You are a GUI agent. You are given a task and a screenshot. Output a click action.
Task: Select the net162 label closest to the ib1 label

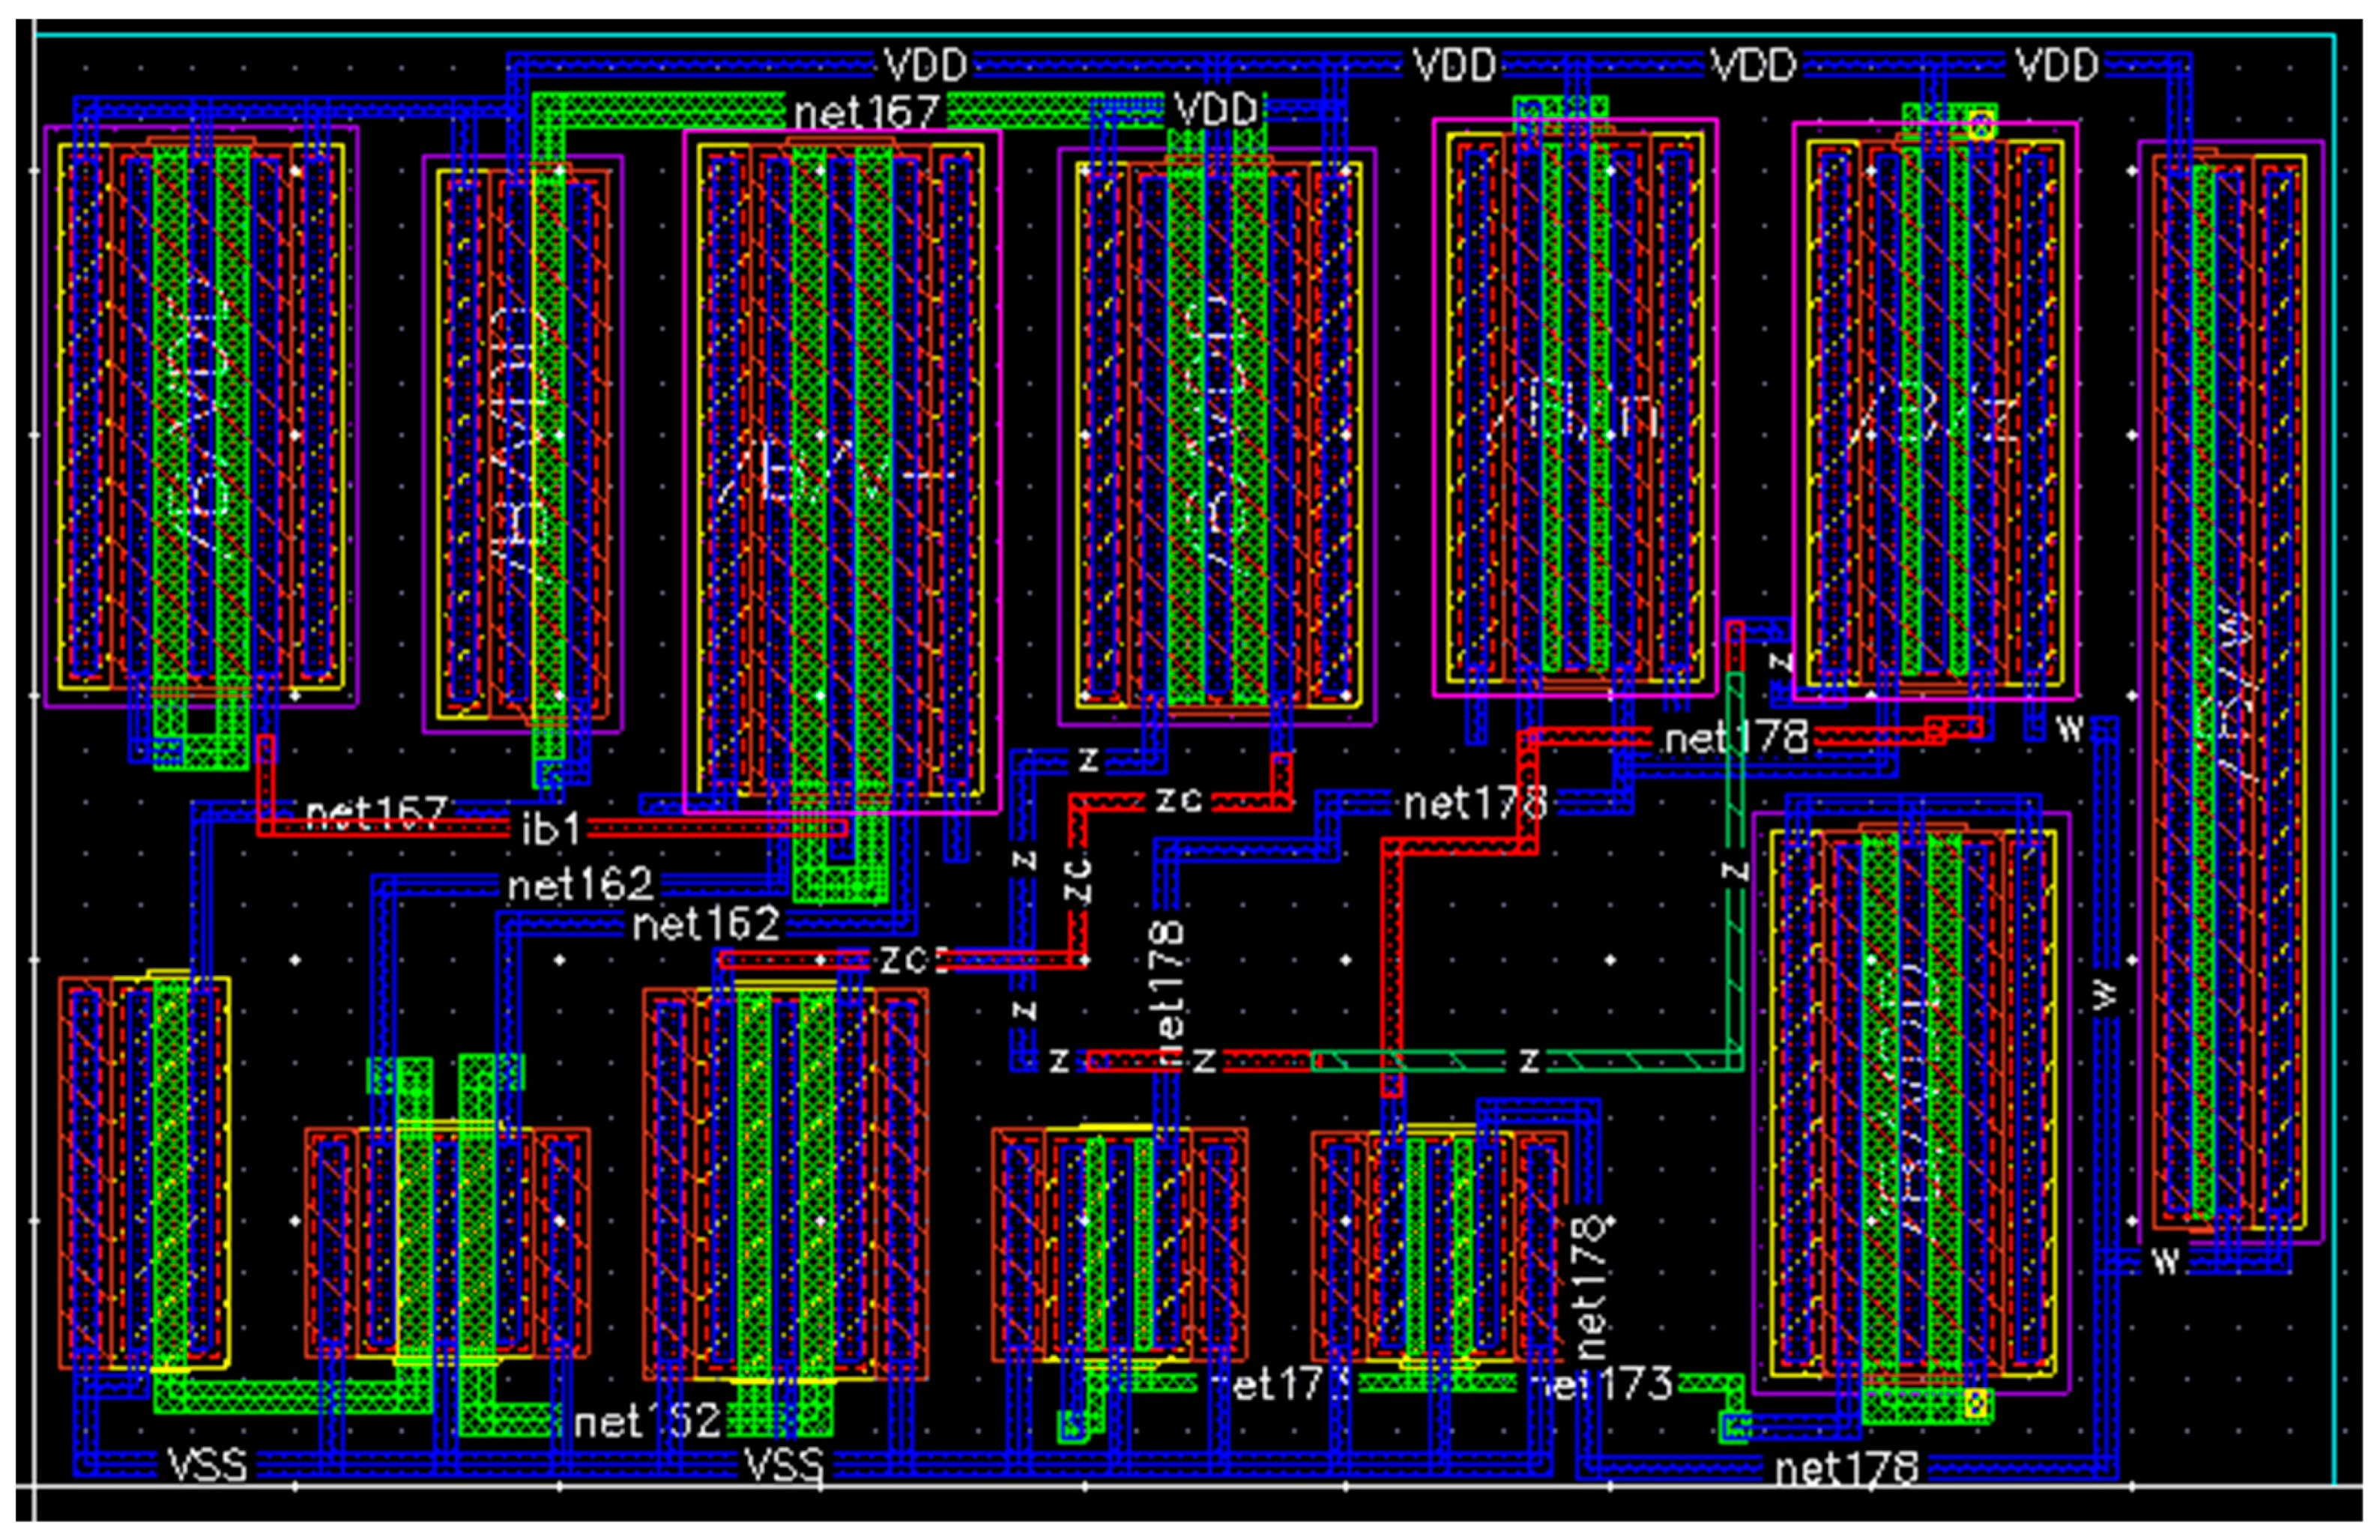pyautogui.click(x=580, y=884)
